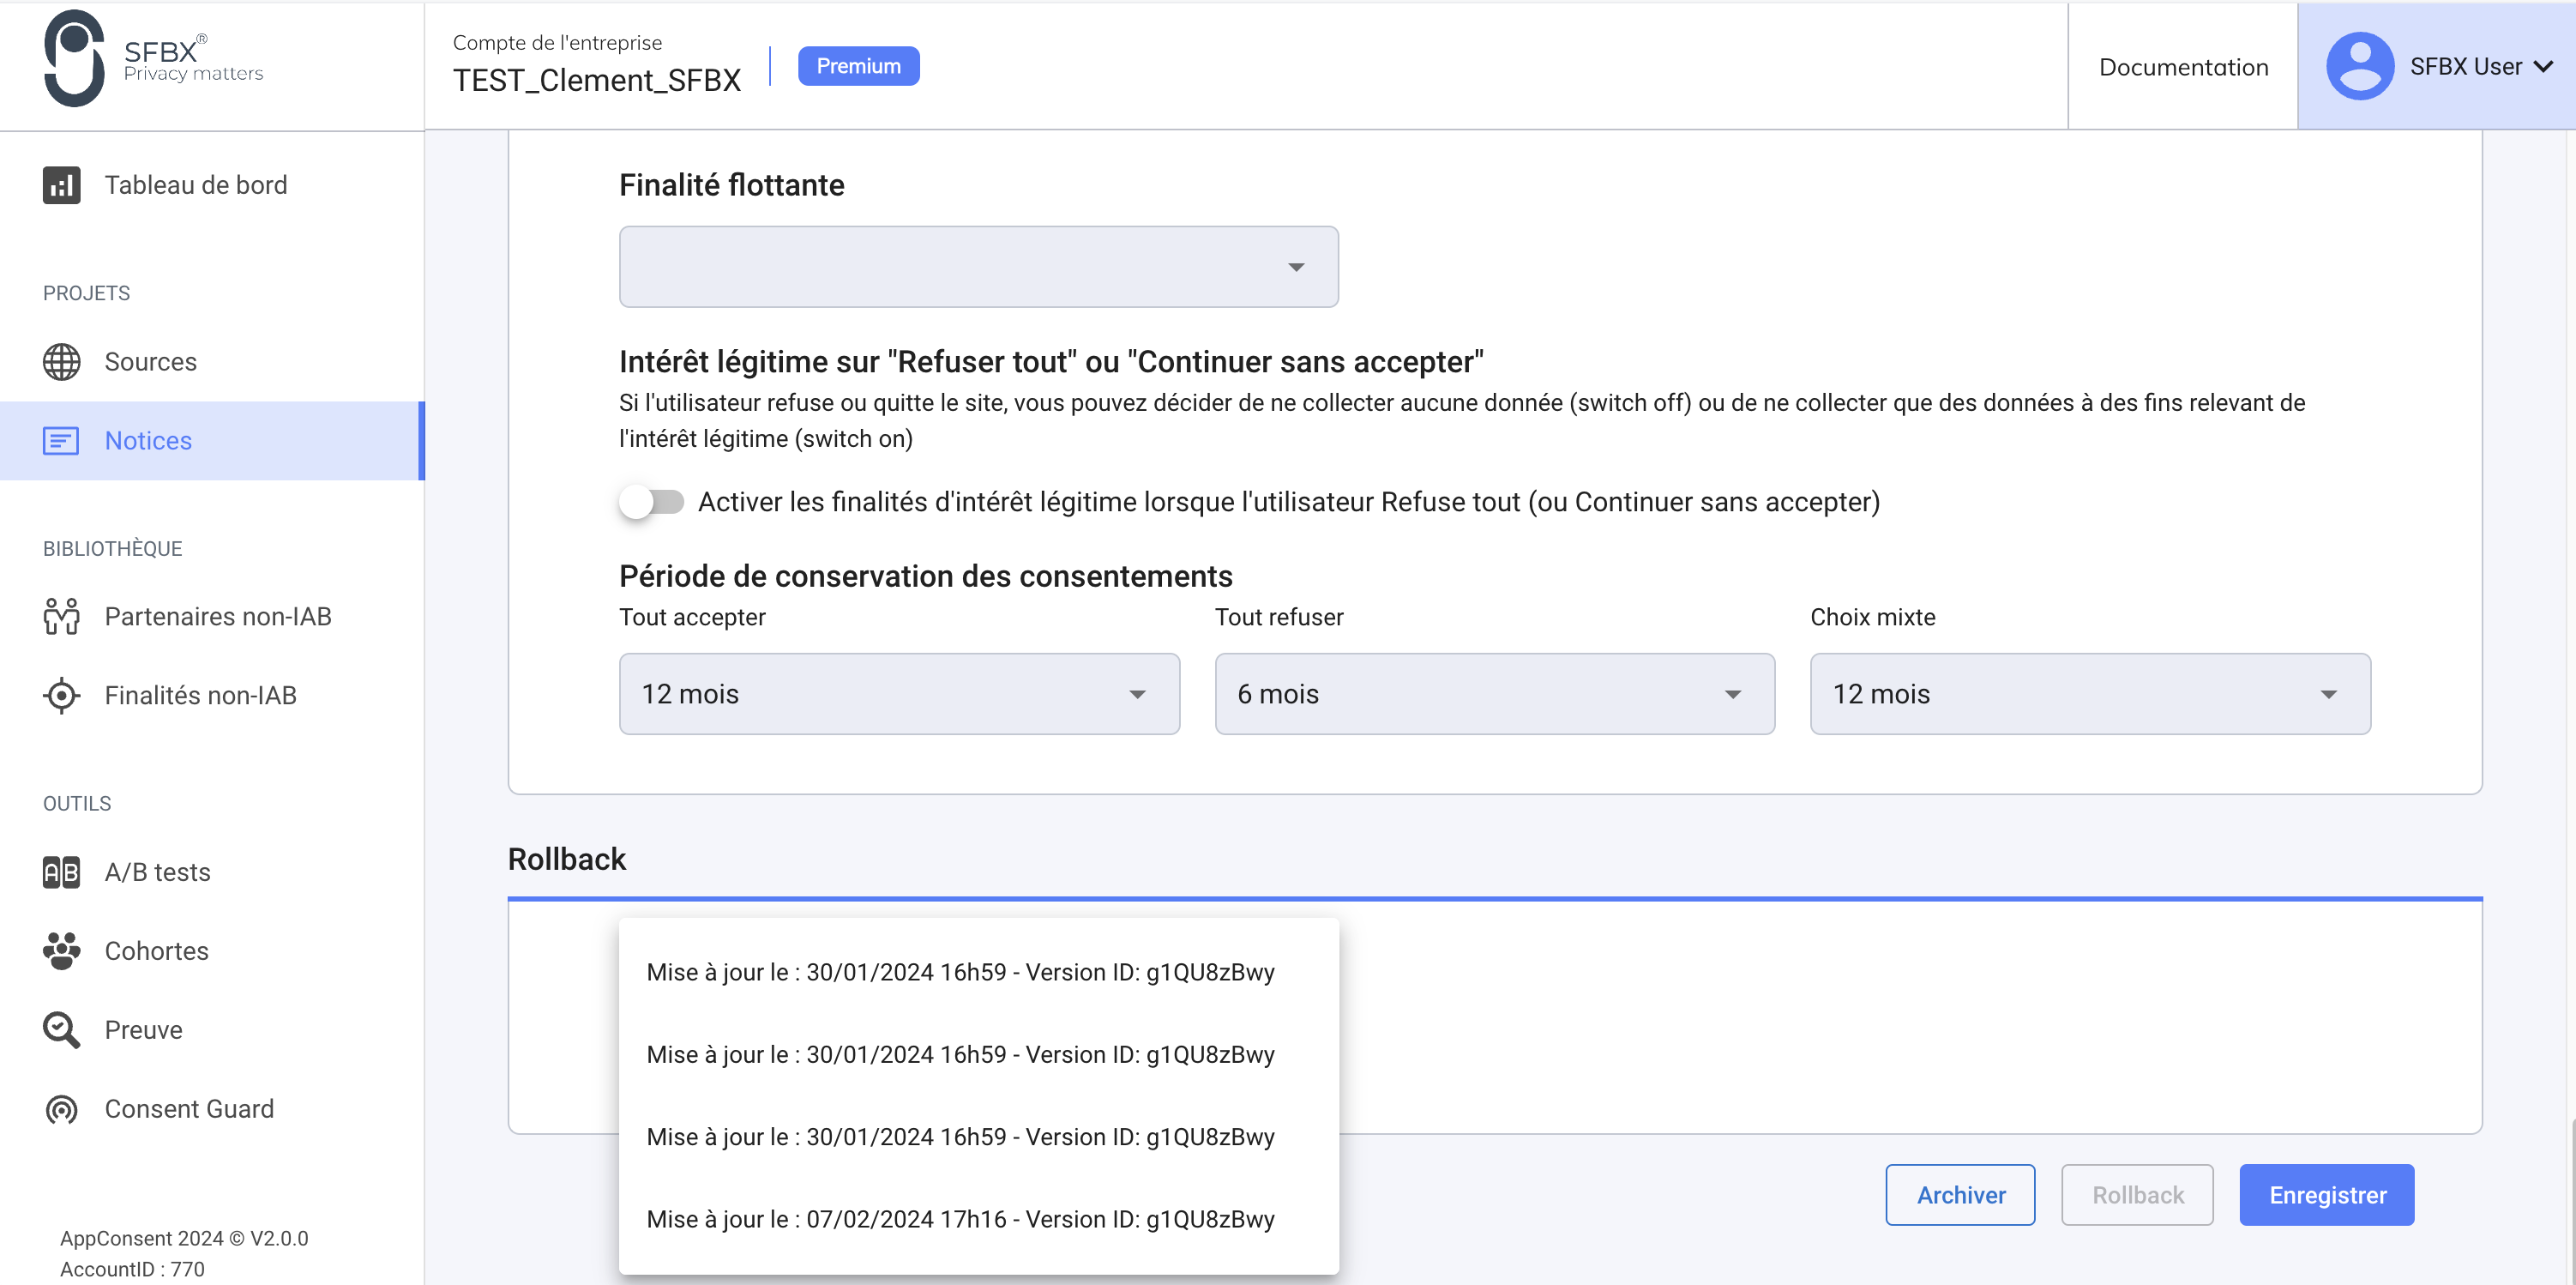Click the Notices sidebar icon
The image size is (2576, 1285).
(x=61, y=441)
